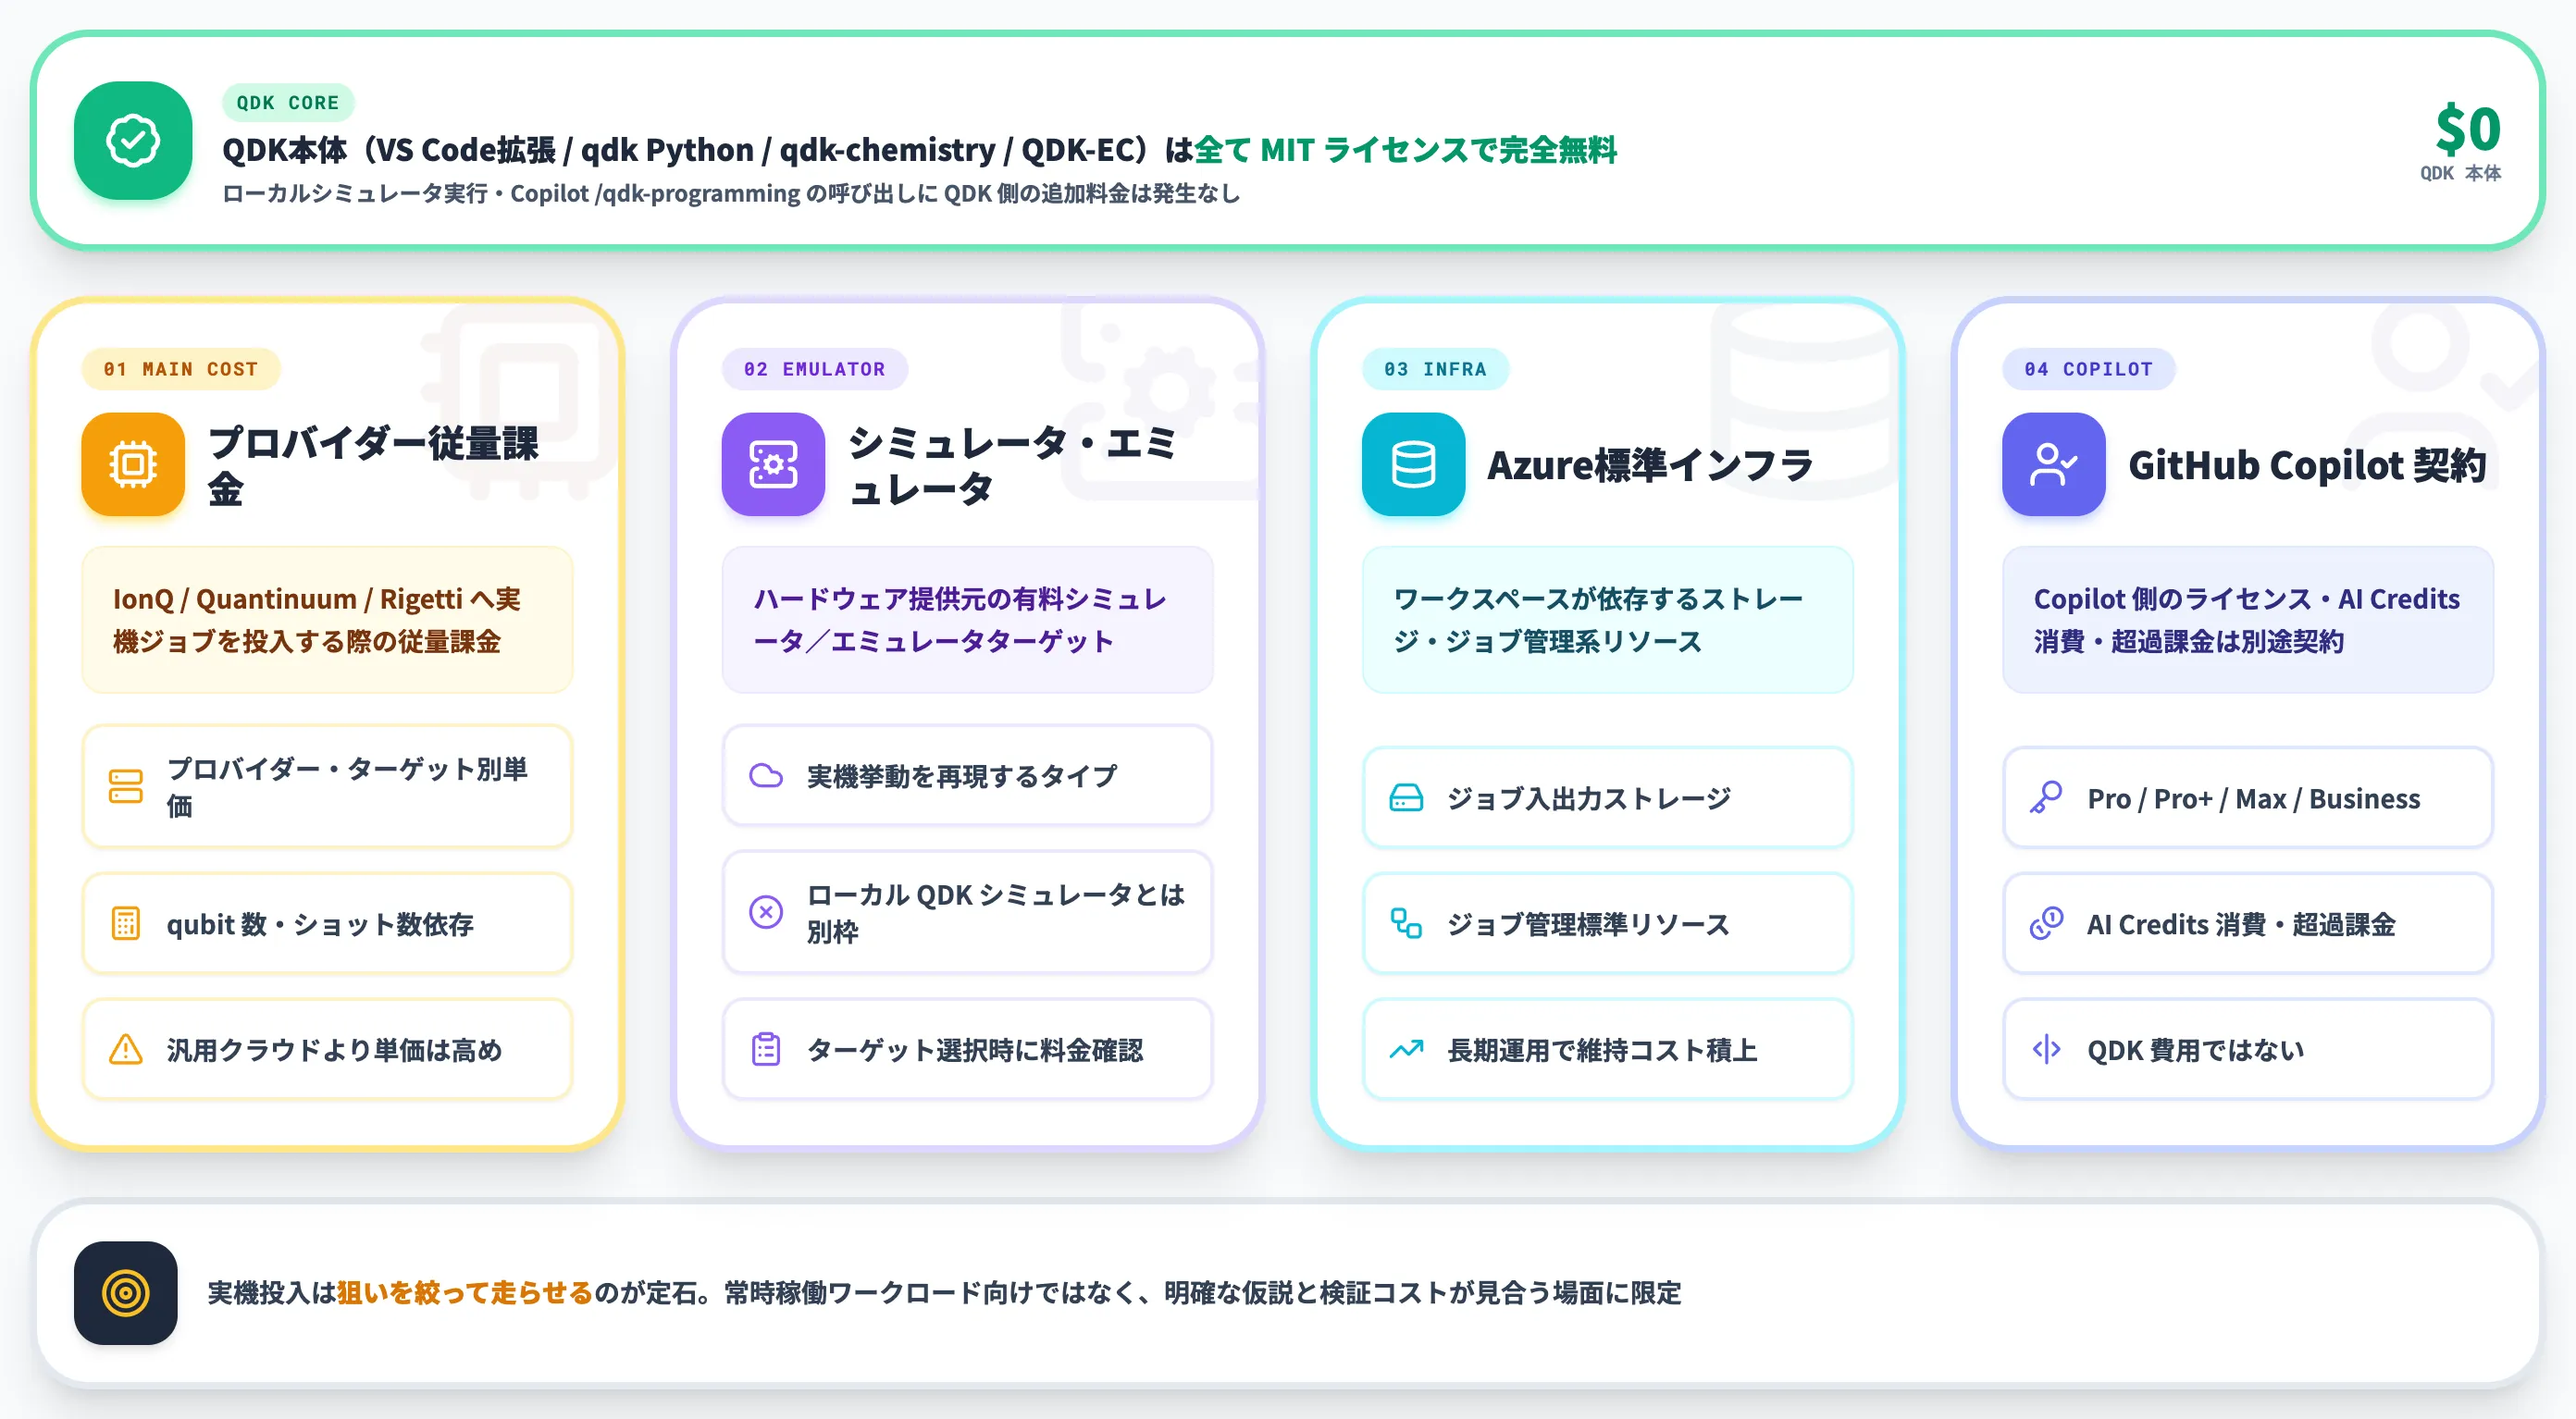The width and height of the screenshot is (2576, 1419).
Task: Click the AI Credits 消費・超過課金 row text
Action: click(2241, 924)
